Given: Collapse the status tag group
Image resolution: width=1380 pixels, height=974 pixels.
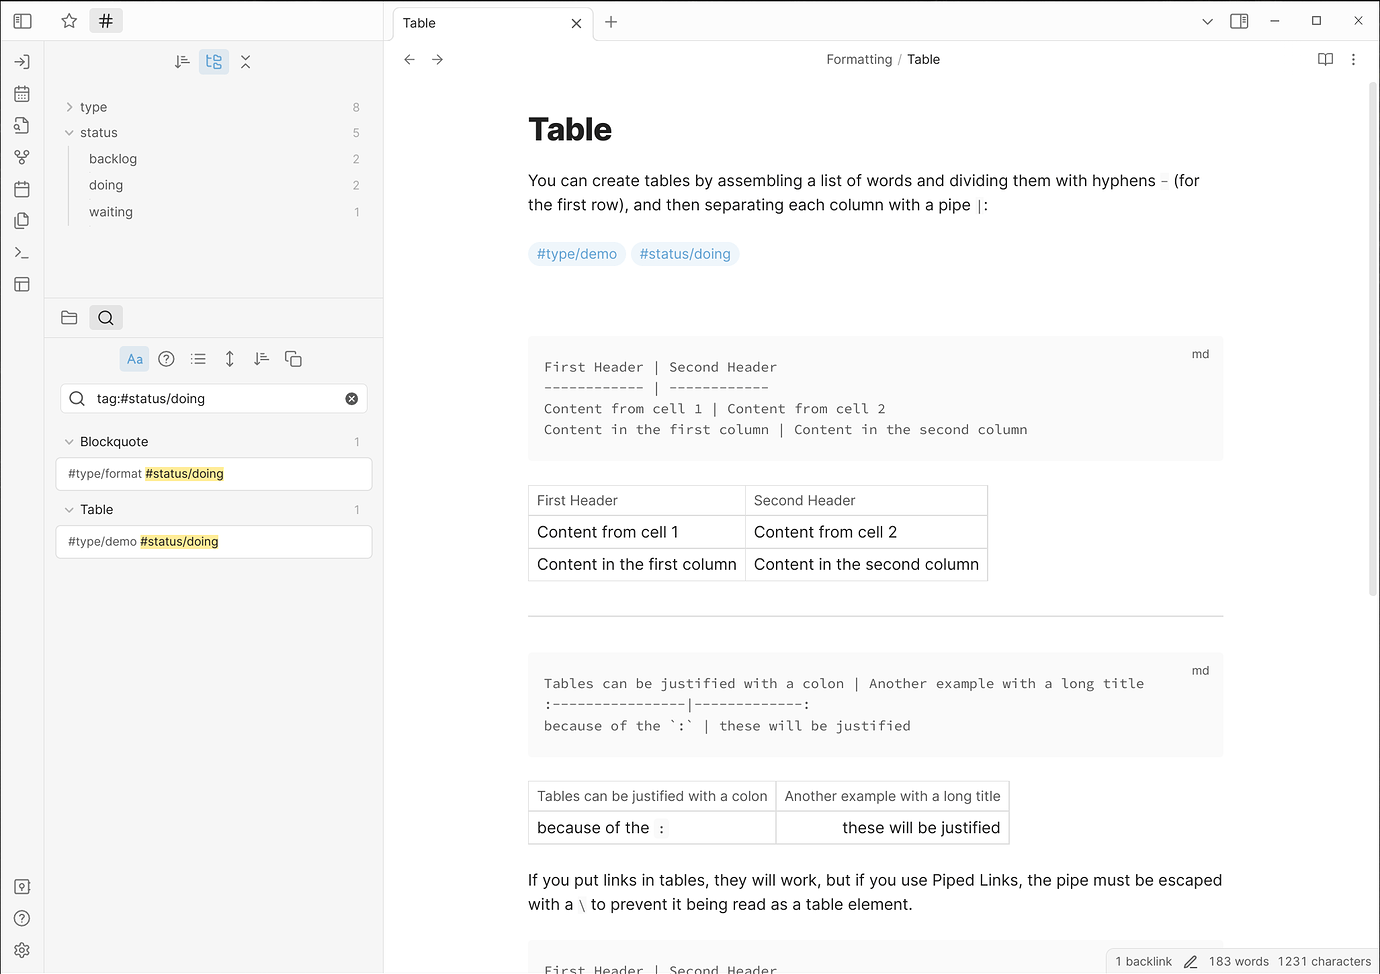Looking at the screenshot, I should click(x=69, y=133).
